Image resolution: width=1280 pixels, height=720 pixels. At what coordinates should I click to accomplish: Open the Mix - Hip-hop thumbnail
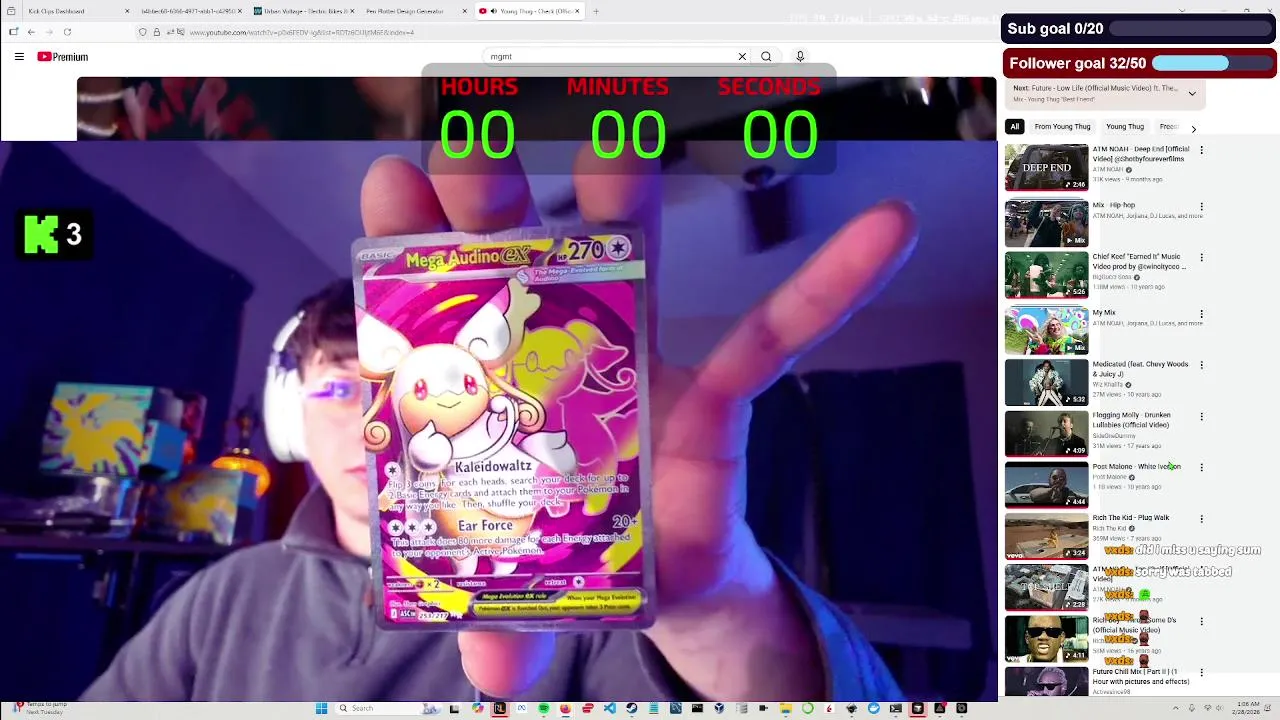click(1046, 223)
